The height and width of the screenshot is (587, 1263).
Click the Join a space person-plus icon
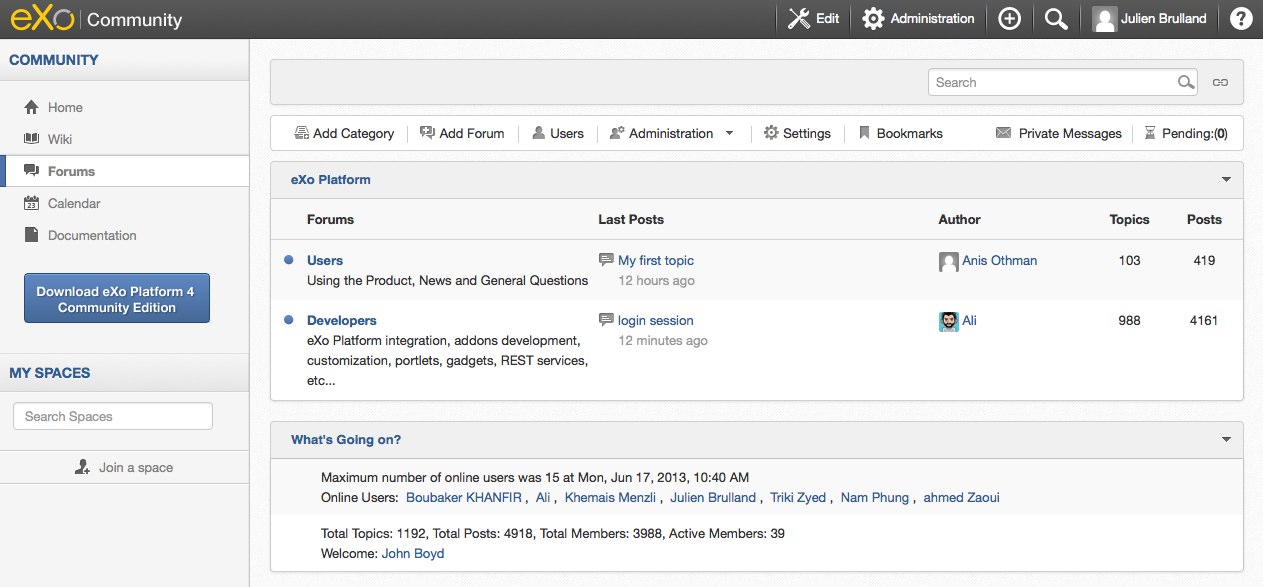coord(83,467)
